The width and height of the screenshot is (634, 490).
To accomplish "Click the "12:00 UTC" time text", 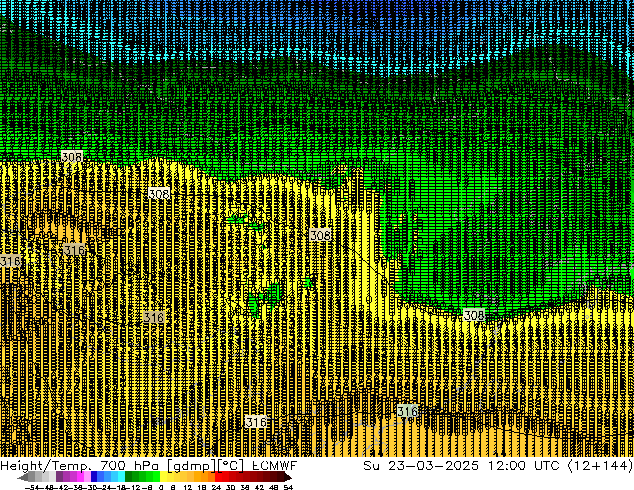I will (x=523, y=466).
